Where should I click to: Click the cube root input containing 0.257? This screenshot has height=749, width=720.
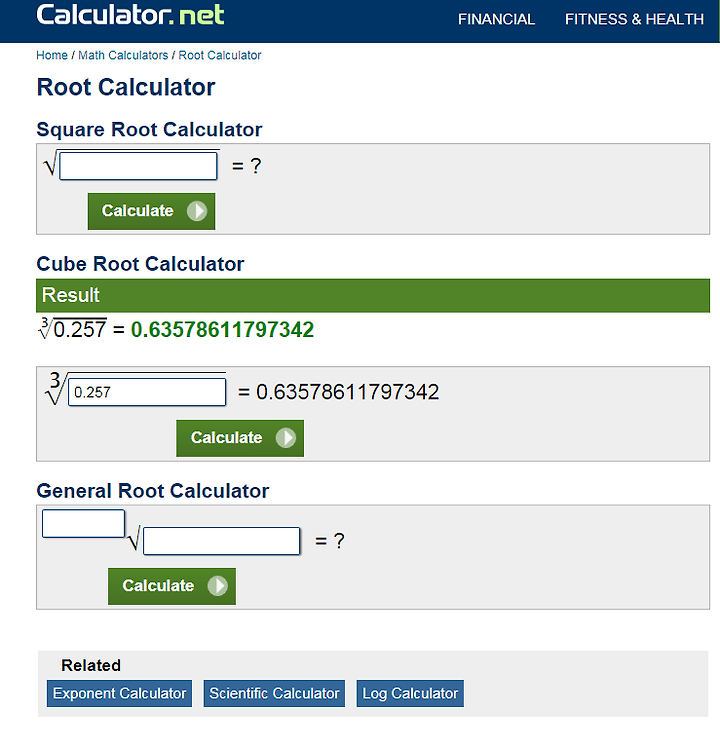point(147,392)
